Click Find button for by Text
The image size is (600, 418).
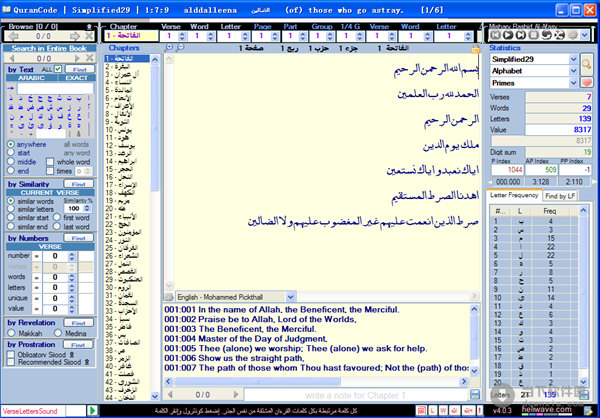(x=80, y=69)
